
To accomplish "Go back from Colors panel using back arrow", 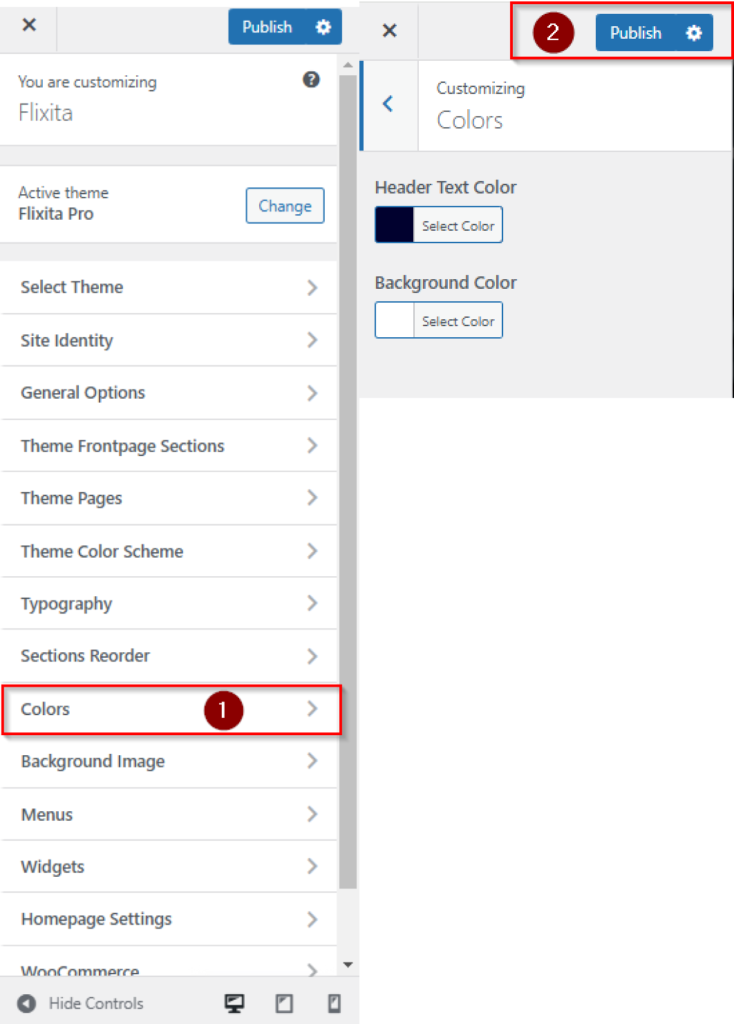I will coord(389,104).
